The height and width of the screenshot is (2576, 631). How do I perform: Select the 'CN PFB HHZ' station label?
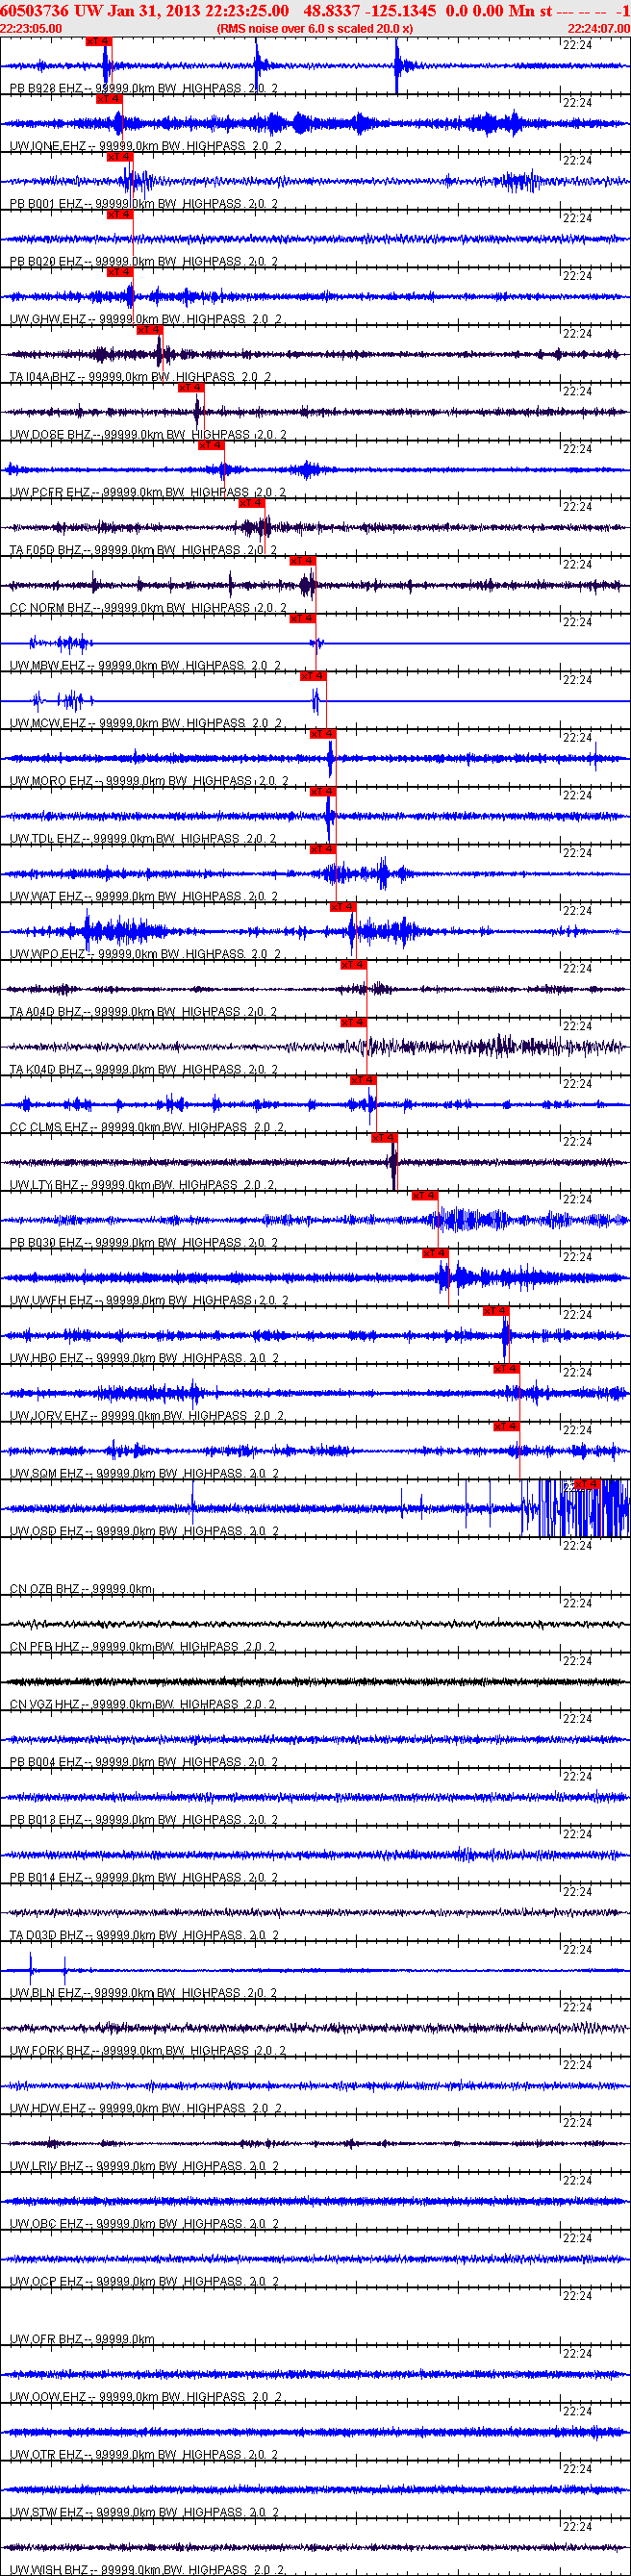tap(45, 1647)
